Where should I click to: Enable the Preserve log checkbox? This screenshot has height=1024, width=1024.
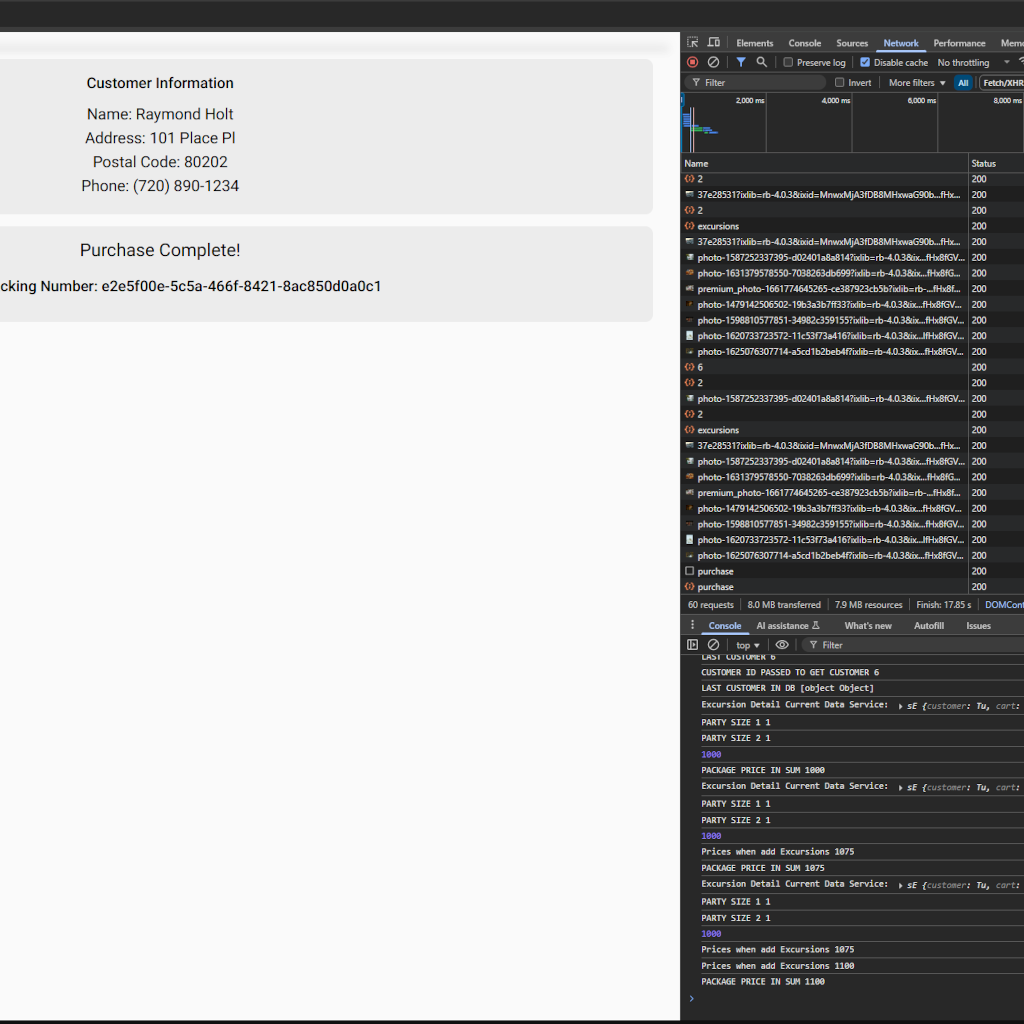(788, 62)
